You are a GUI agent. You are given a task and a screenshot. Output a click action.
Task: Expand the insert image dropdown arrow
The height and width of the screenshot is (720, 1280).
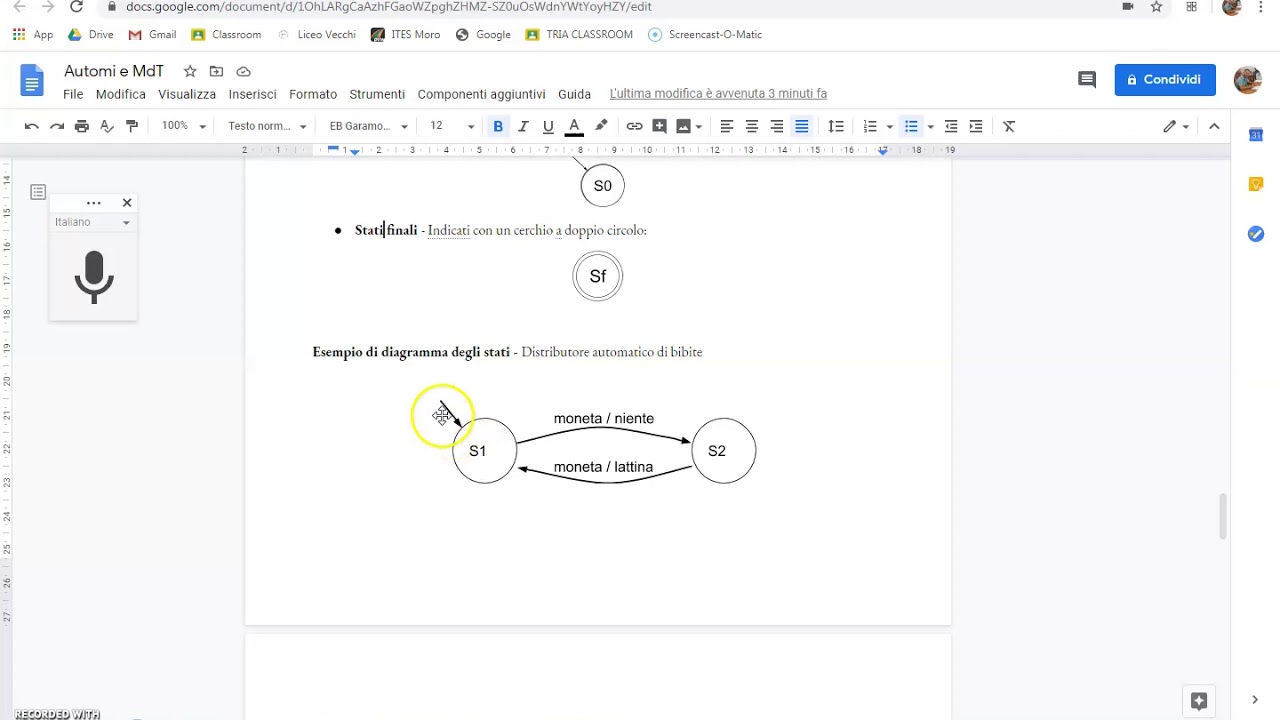698,126
